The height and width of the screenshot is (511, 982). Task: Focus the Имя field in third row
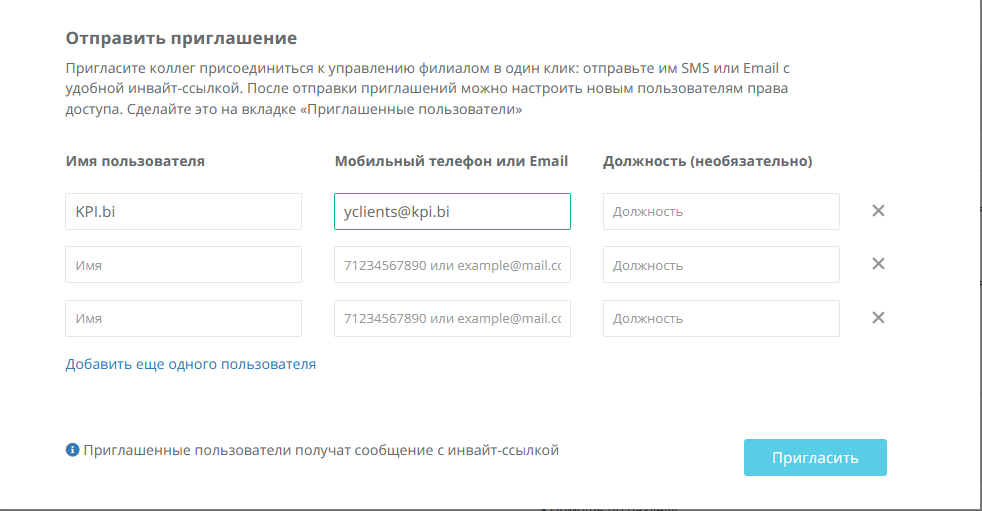click(183, 318)
